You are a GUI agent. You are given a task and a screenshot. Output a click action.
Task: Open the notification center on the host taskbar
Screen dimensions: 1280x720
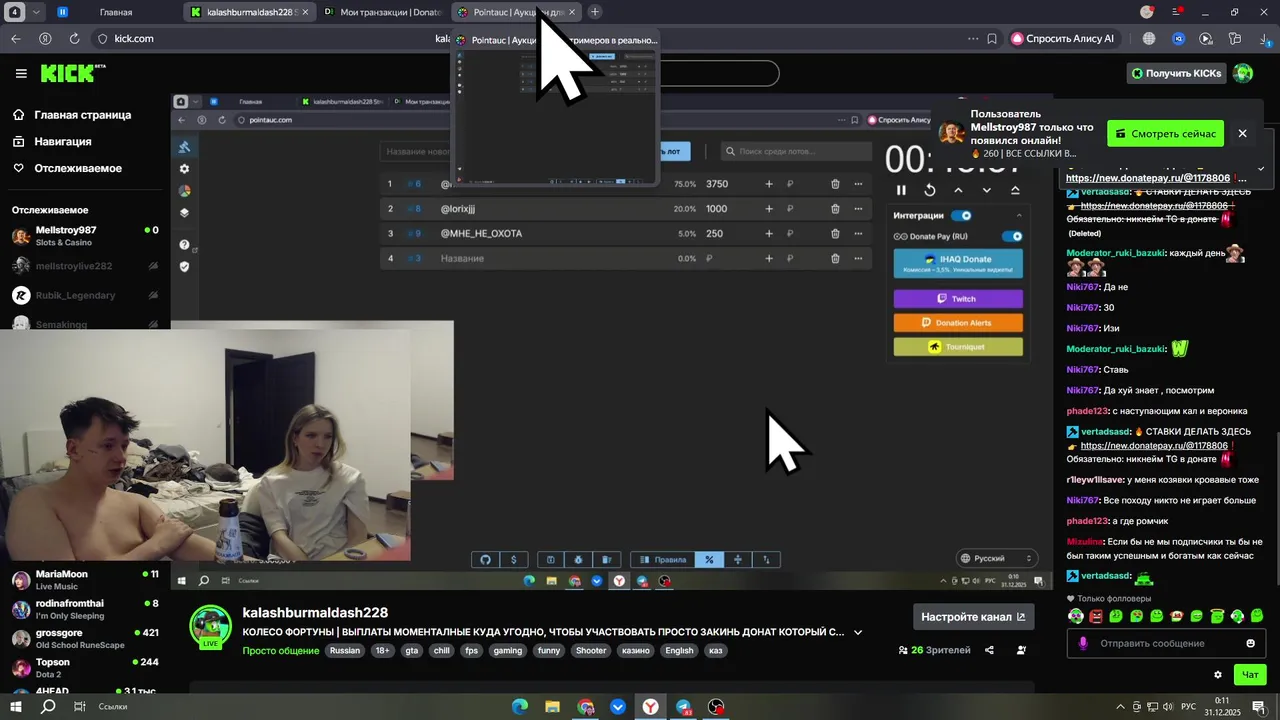coord(1258,707)
